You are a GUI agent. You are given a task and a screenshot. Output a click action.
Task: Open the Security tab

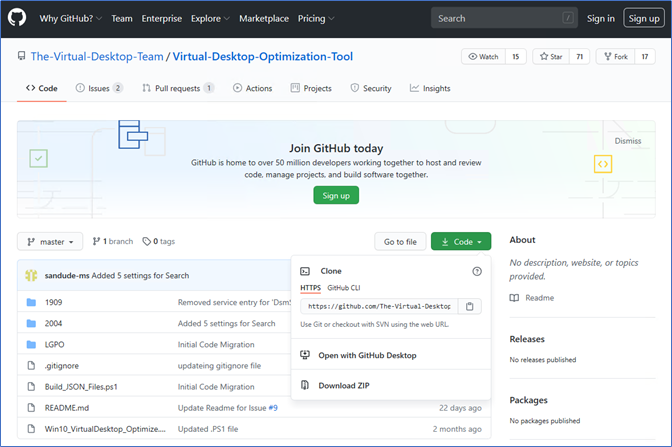pos(371,88)
